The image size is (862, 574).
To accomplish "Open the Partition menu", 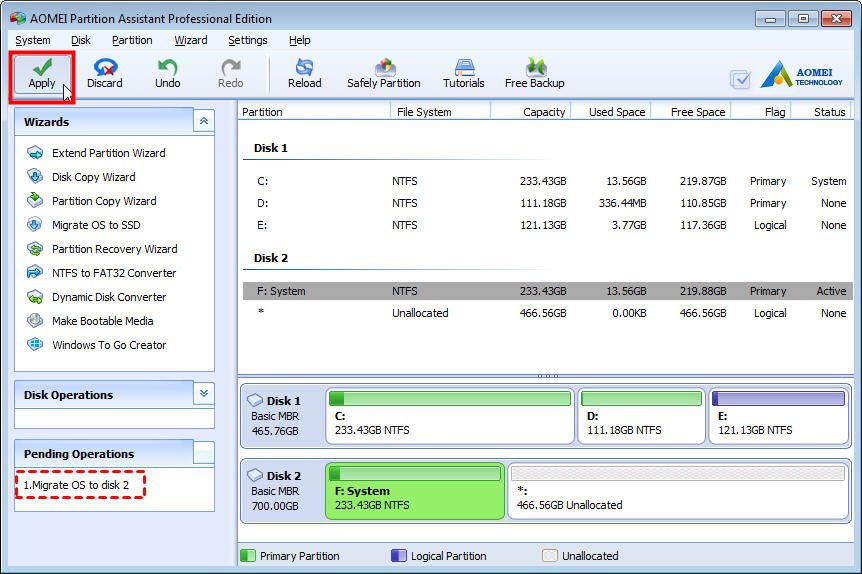I will 132,40.
